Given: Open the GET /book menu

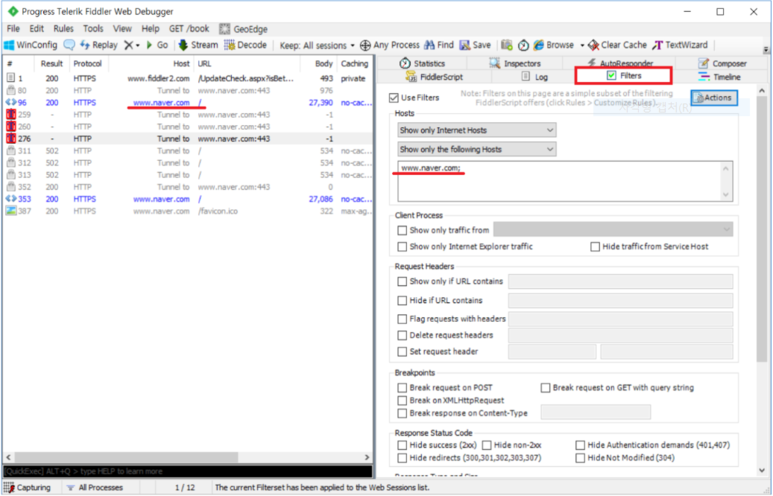Looking at the screenshot, I should (x=189, y=29).
